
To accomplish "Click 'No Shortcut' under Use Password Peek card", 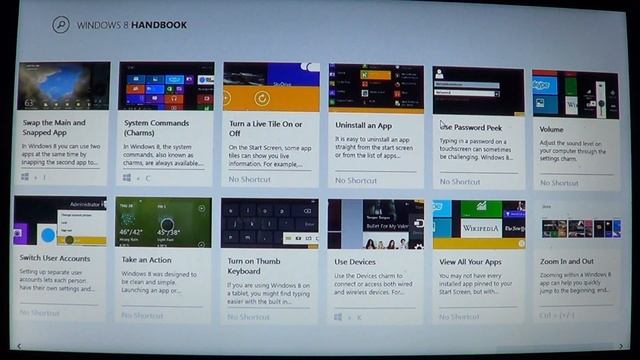I will coord(460,182).
